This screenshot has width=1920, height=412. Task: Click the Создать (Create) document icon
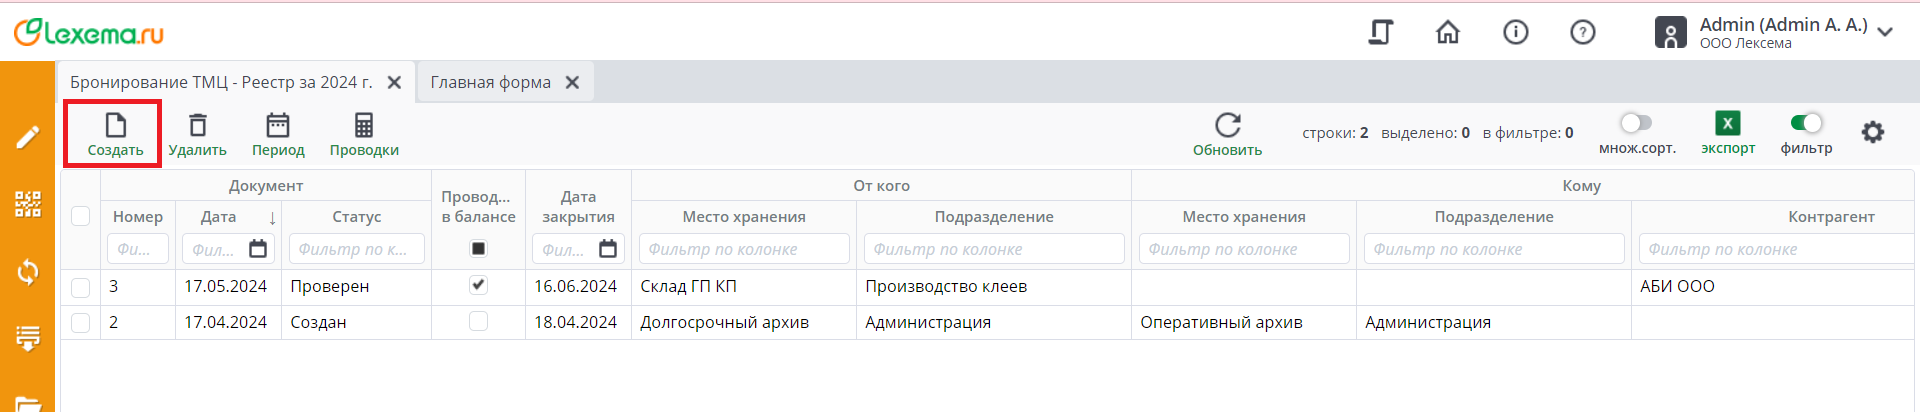[116, 126]
